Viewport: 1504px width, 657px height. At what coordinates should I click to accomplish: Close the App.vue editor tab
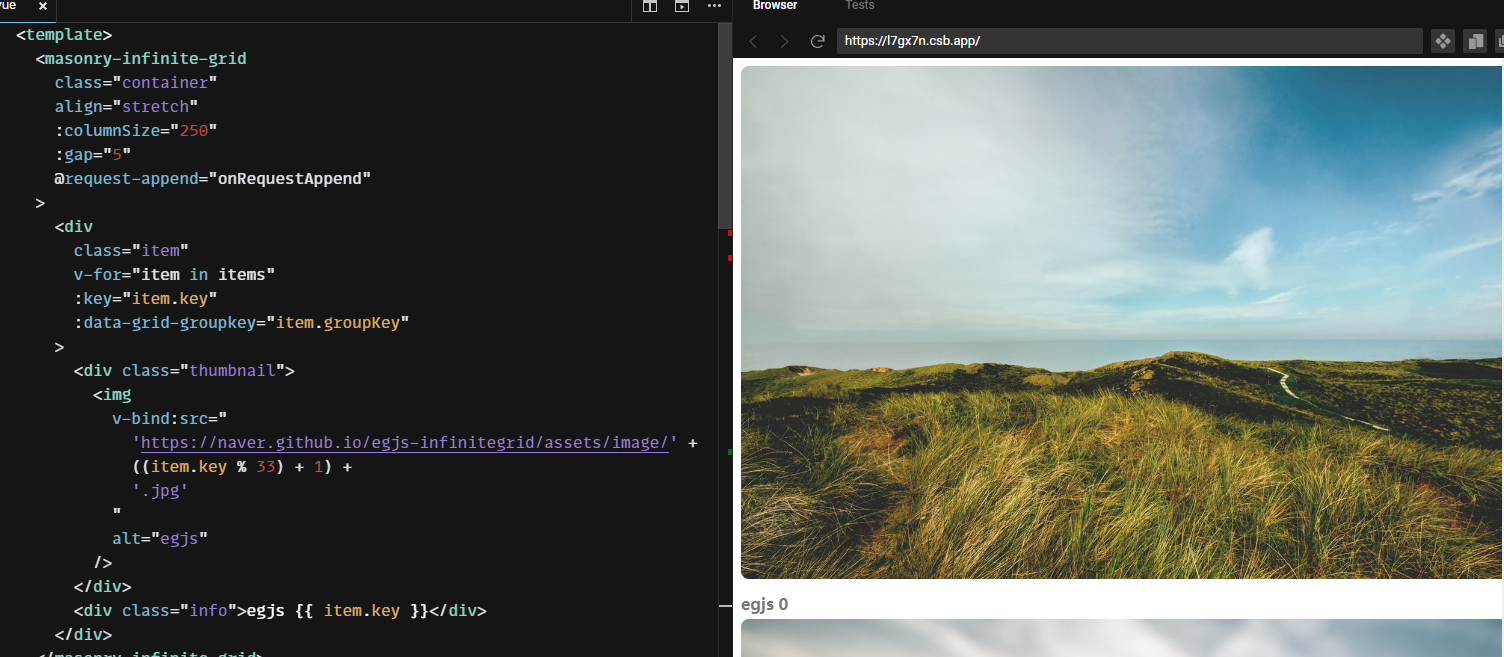[x=42, y=6]
